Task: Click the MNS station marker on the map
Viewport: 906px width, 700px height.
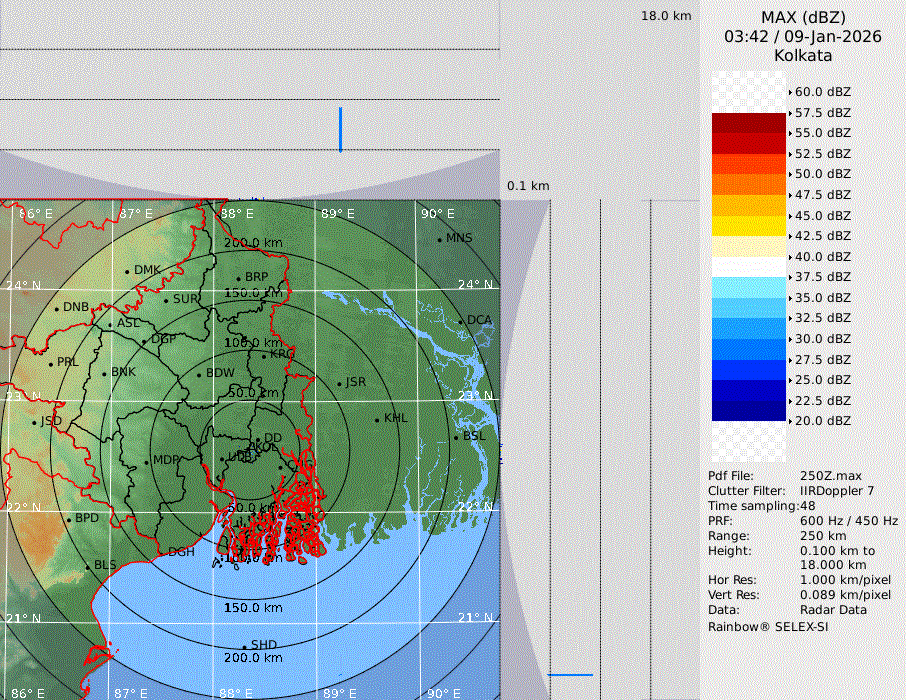Action: pyautogui.click(x=440, y=239)
